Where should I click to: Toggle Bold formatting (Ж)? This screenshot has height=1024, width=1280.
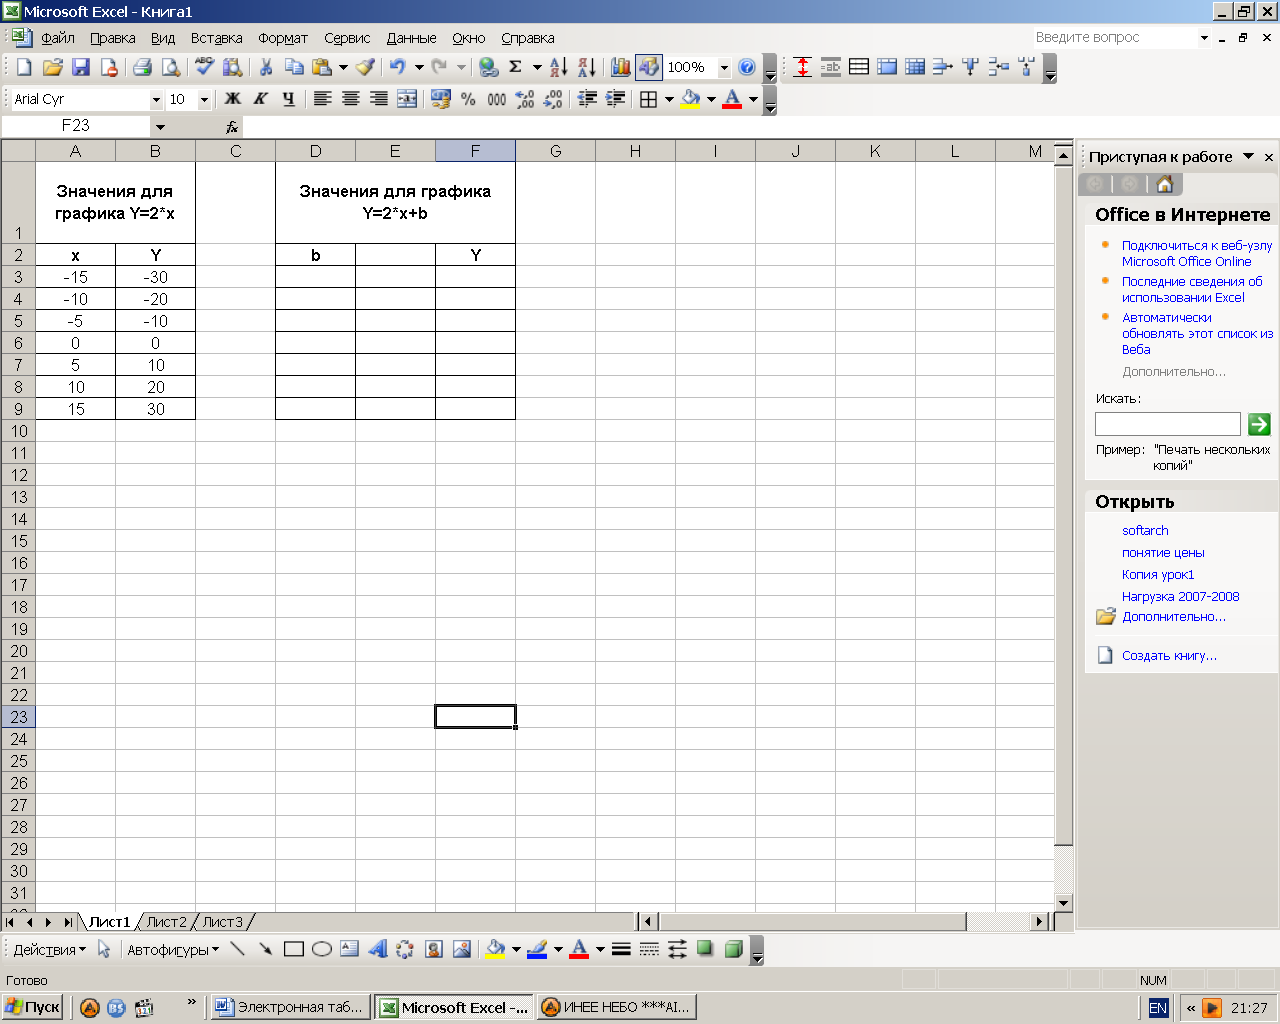(x=232, y=99)
